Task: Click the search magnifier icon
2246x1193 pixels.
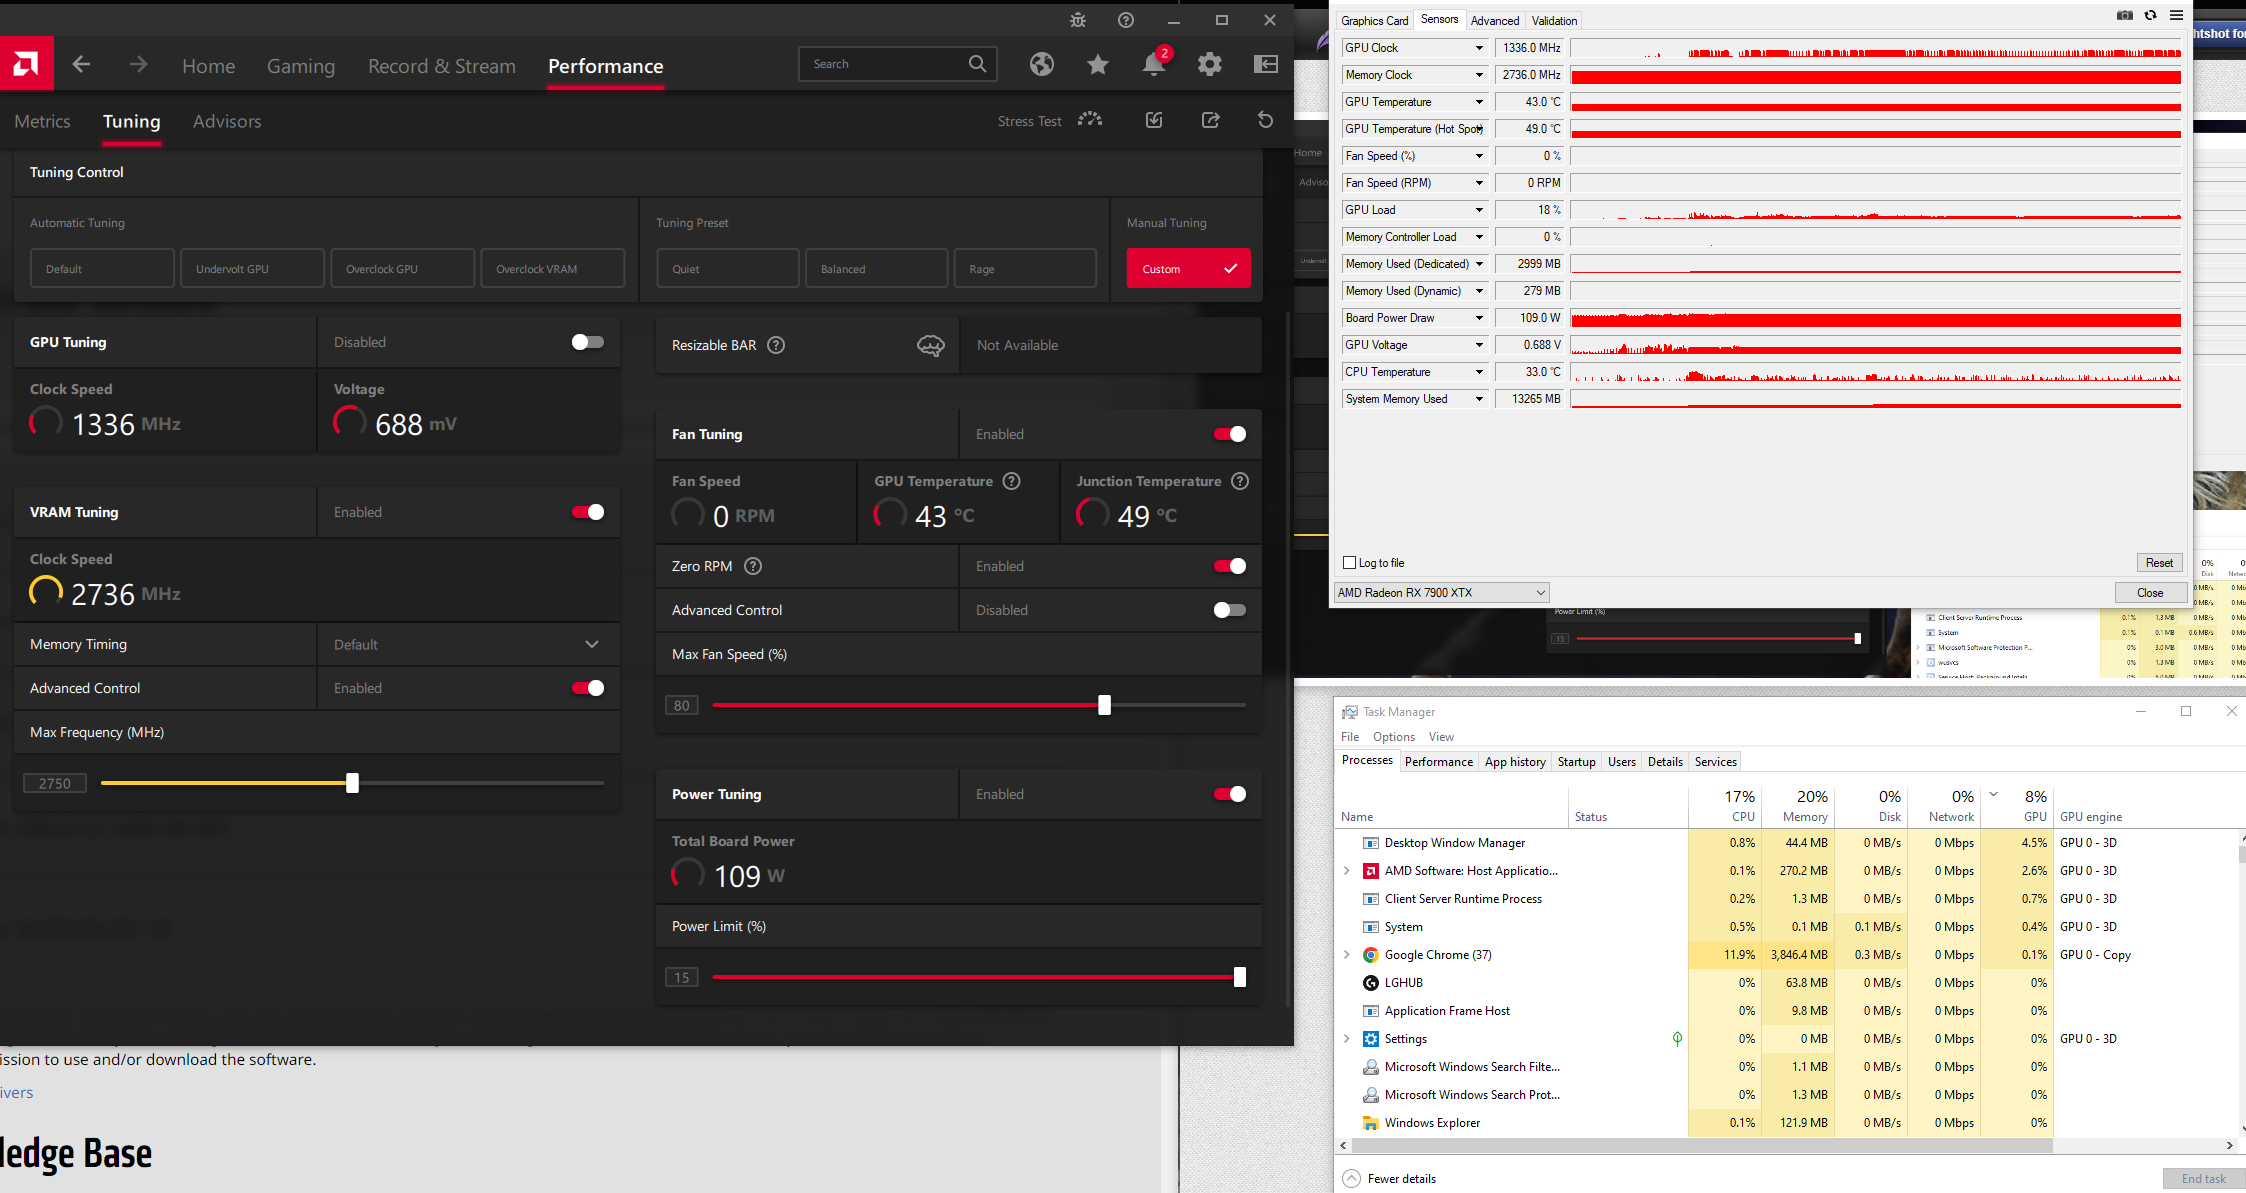Action: point(977,64)
